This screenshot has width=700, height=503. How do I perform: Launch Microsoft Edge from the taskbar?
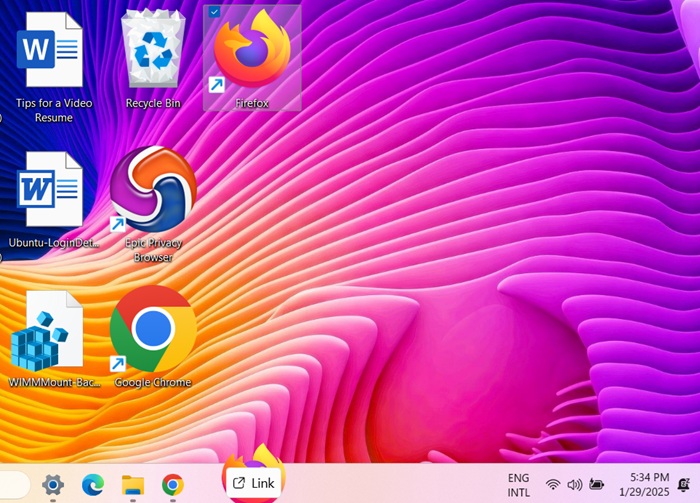[x=93, y=485]
